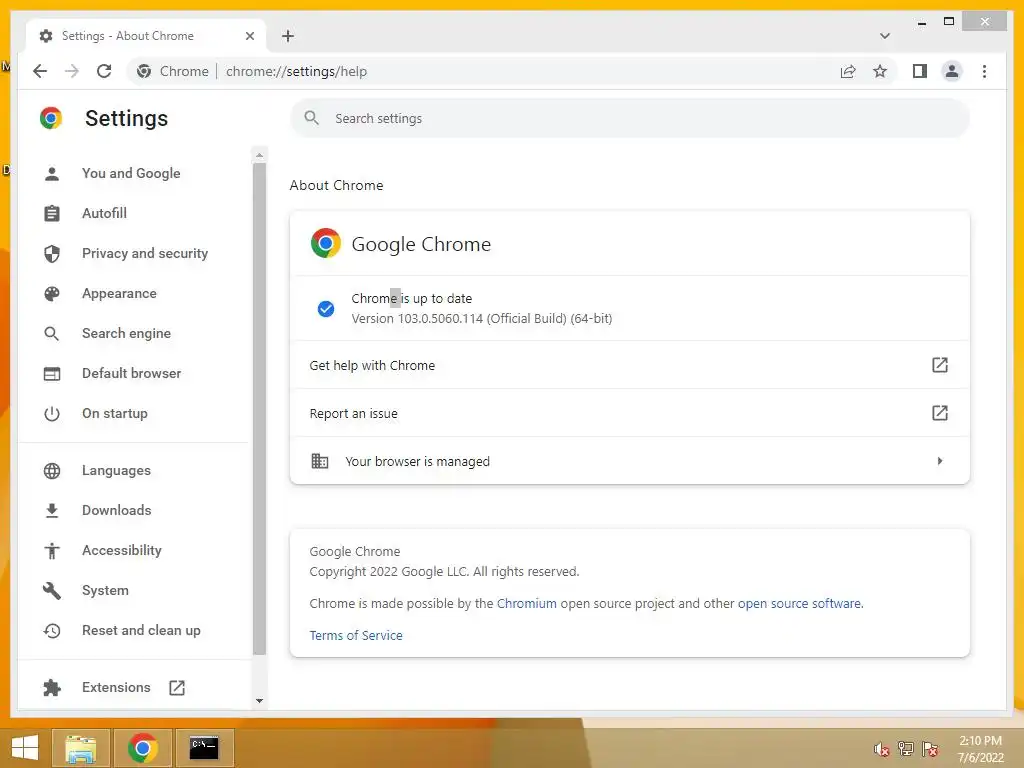Open the three-dot Chrome menu
The height and width of the screenshot is (768, 1024).
pos(984,71)
